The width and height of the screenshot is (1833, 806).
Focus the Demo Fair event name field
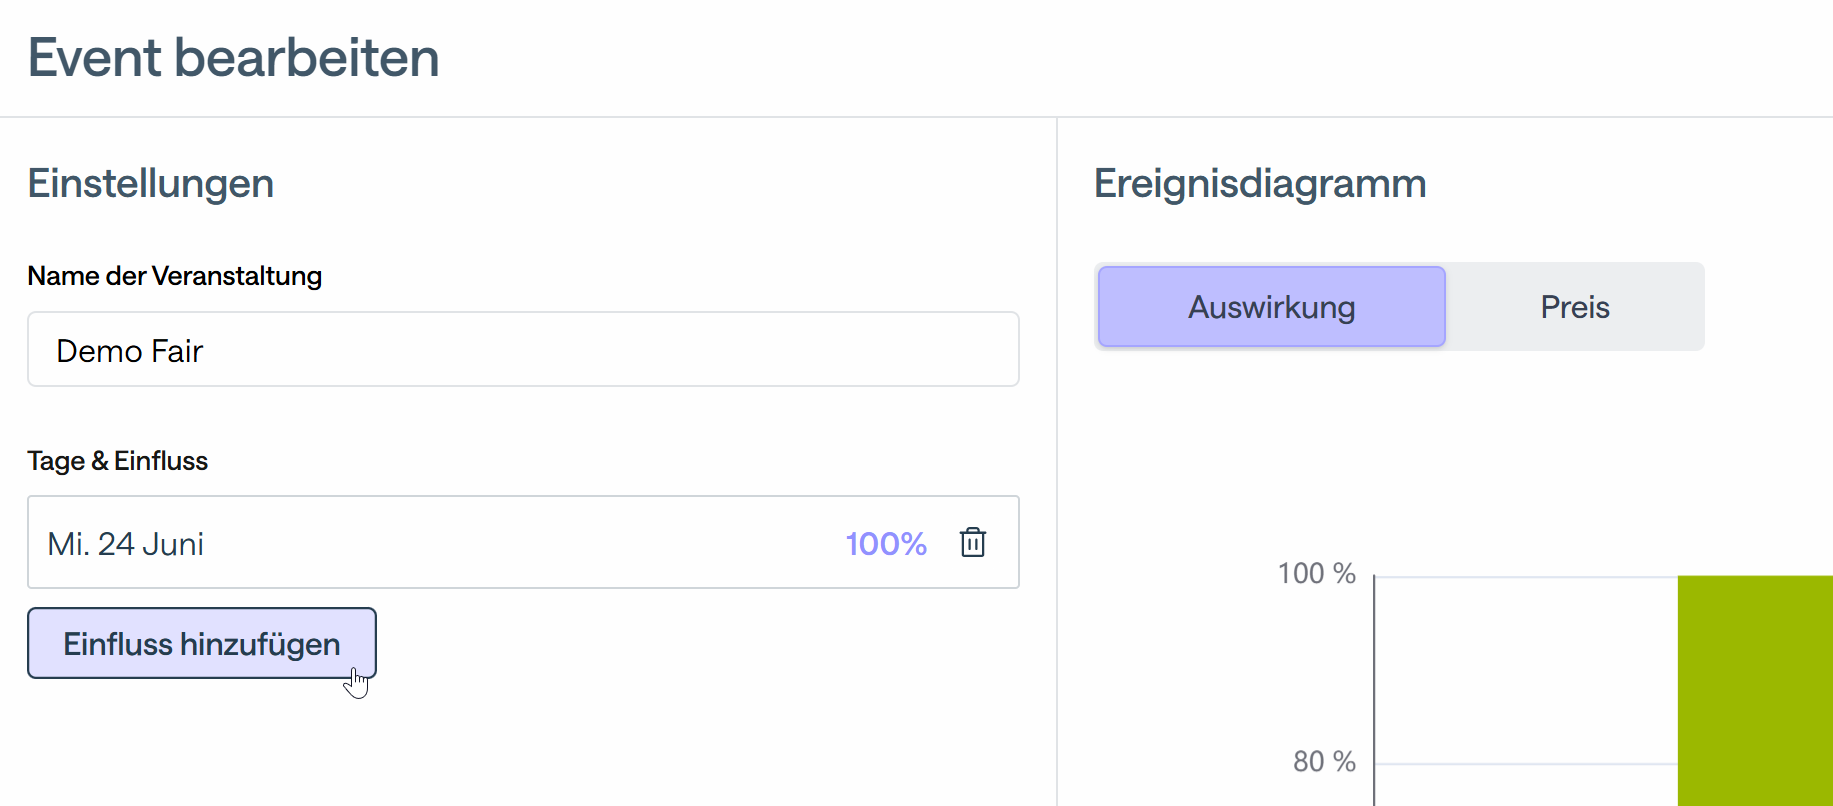click(x=522, y=350)
